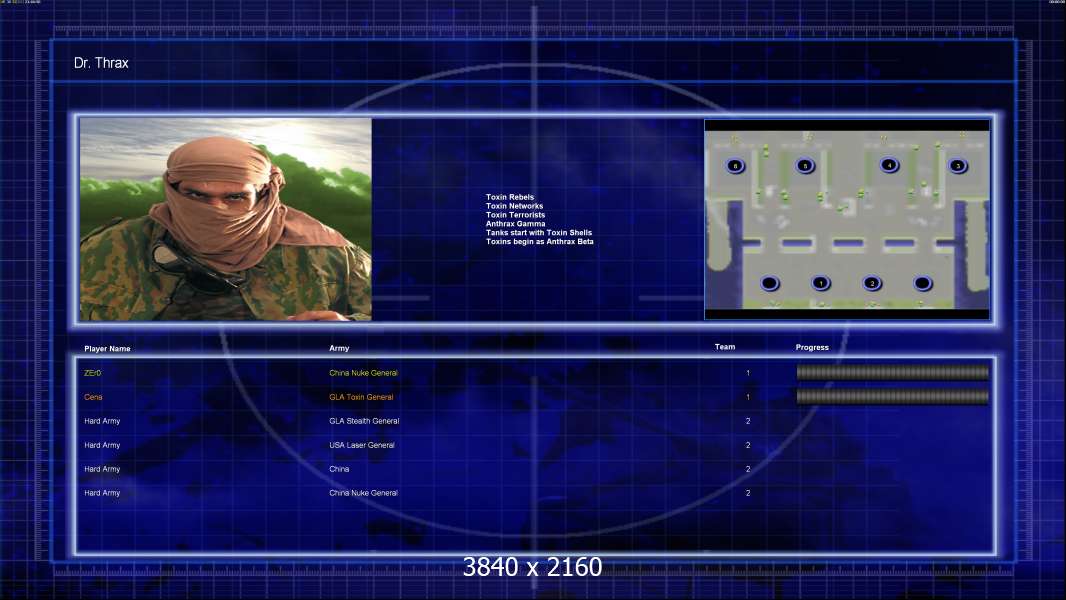
Task: Click start position marker 1 on minimap
Action: point(821,283)
